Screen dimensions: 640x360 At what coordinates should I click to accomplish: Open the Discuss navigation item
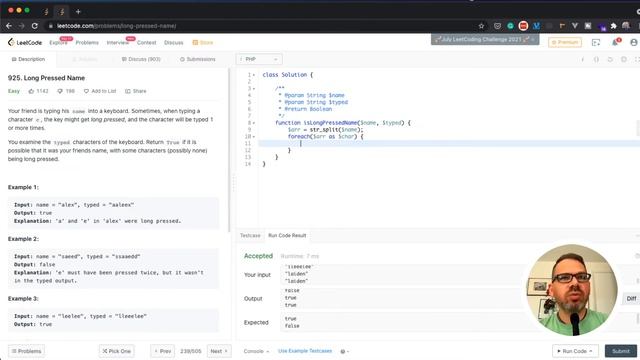[173, 42]
